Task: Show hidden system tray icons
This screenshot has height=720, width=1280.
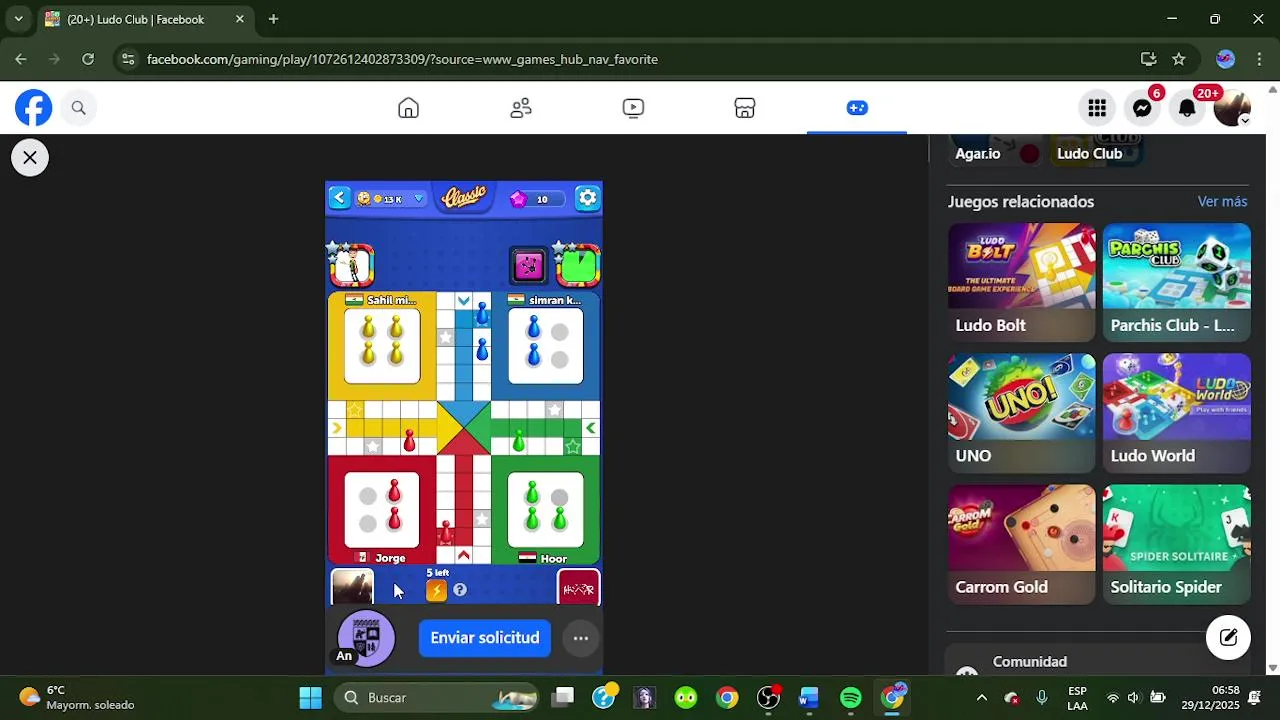Action: 981,697
